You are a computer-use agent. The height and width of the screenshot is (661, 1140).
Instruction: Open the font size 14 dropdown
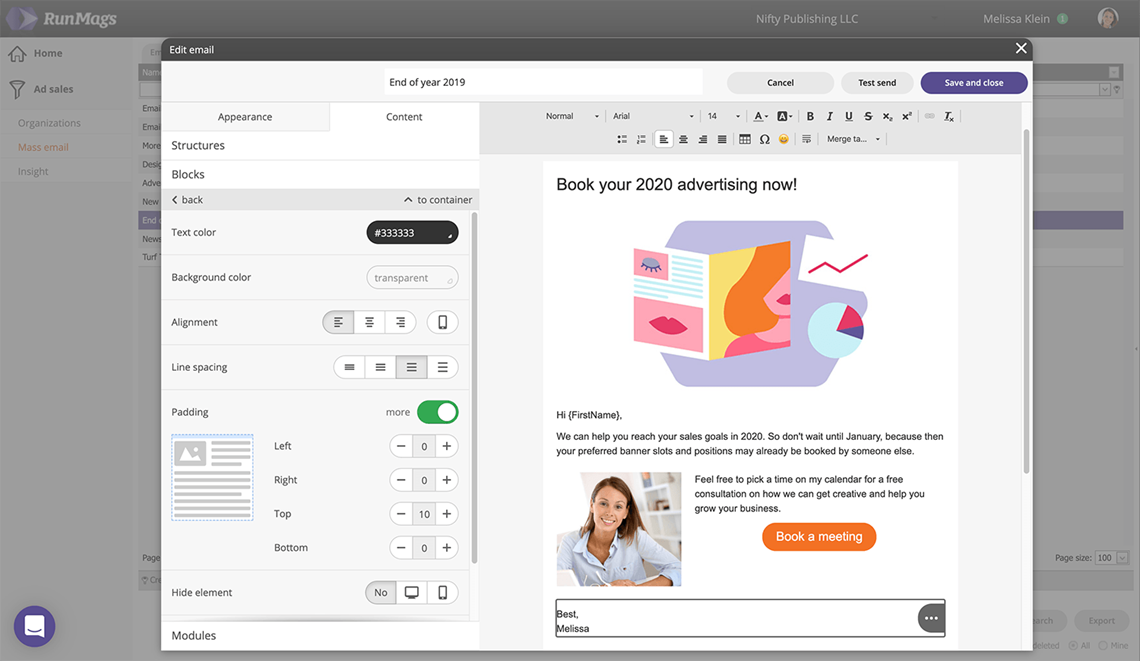(723, 116)
